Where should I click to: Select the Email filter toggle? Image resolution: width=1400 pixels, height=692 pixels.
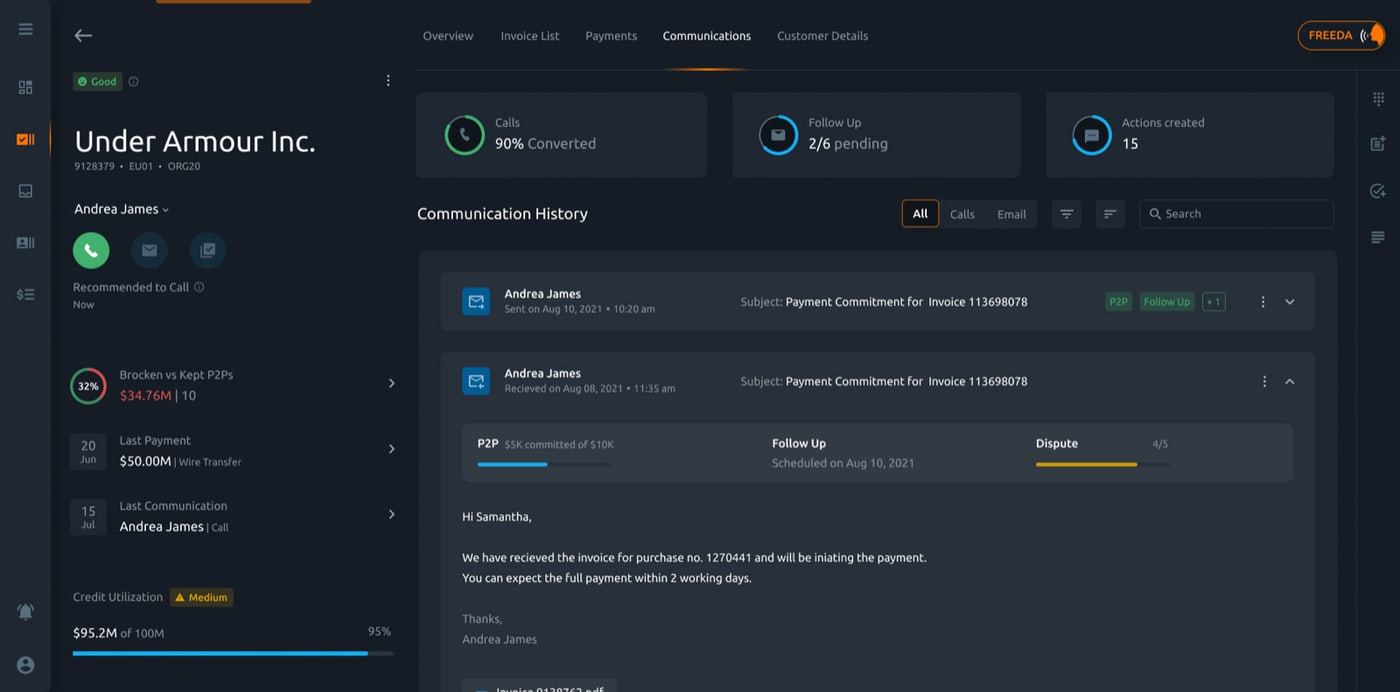[1011, 214]
